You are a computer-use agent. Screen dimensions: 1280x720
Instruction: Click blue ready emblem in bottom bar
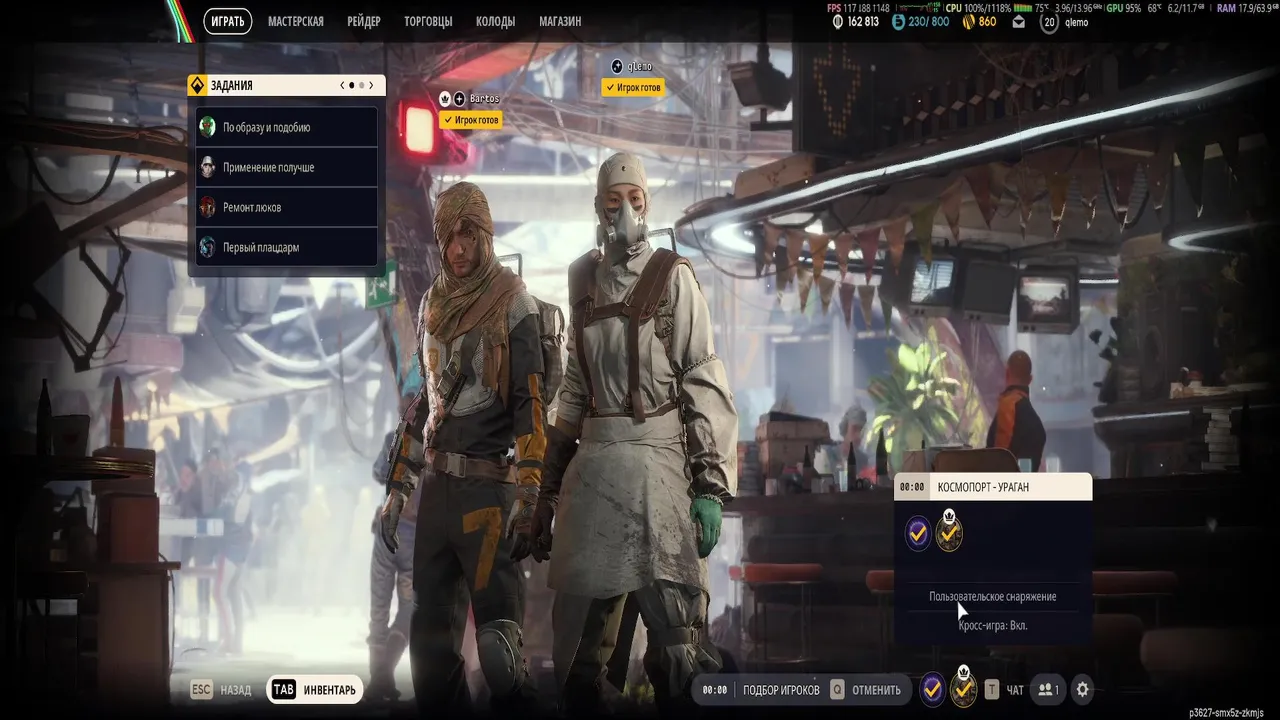[933, 689]
